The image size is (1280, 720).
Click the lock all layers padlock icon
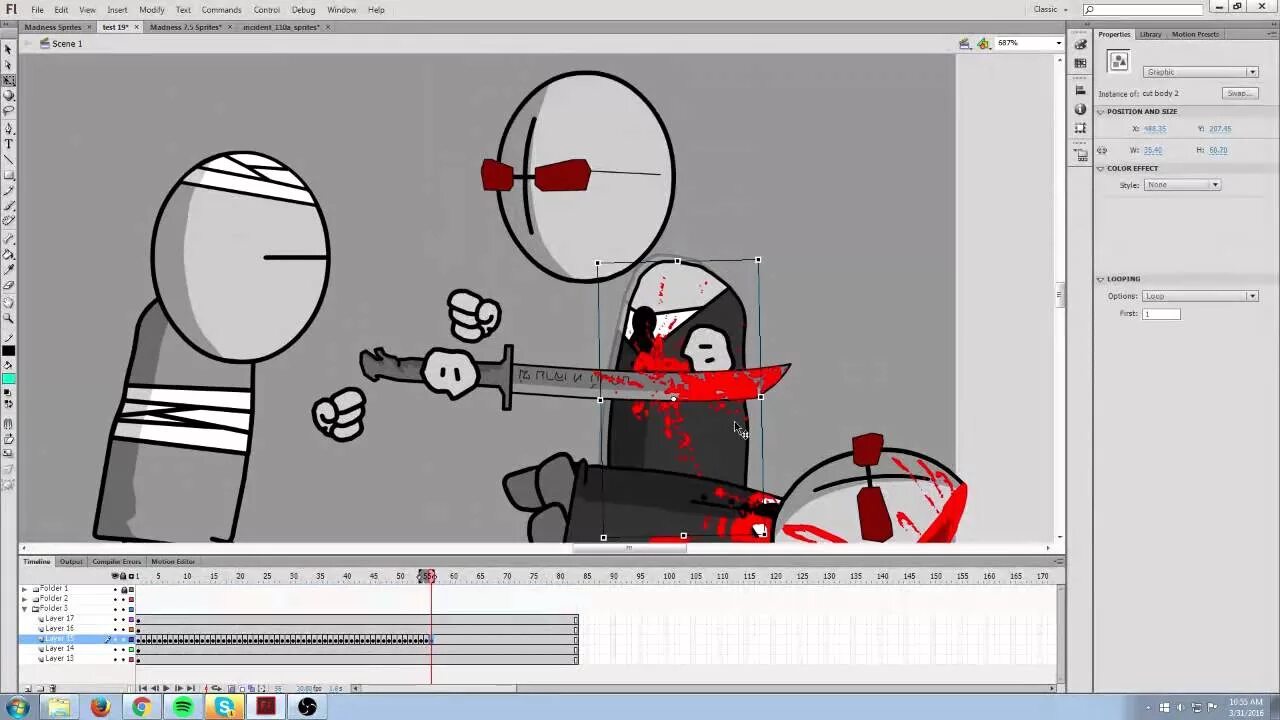click(123, 576)
